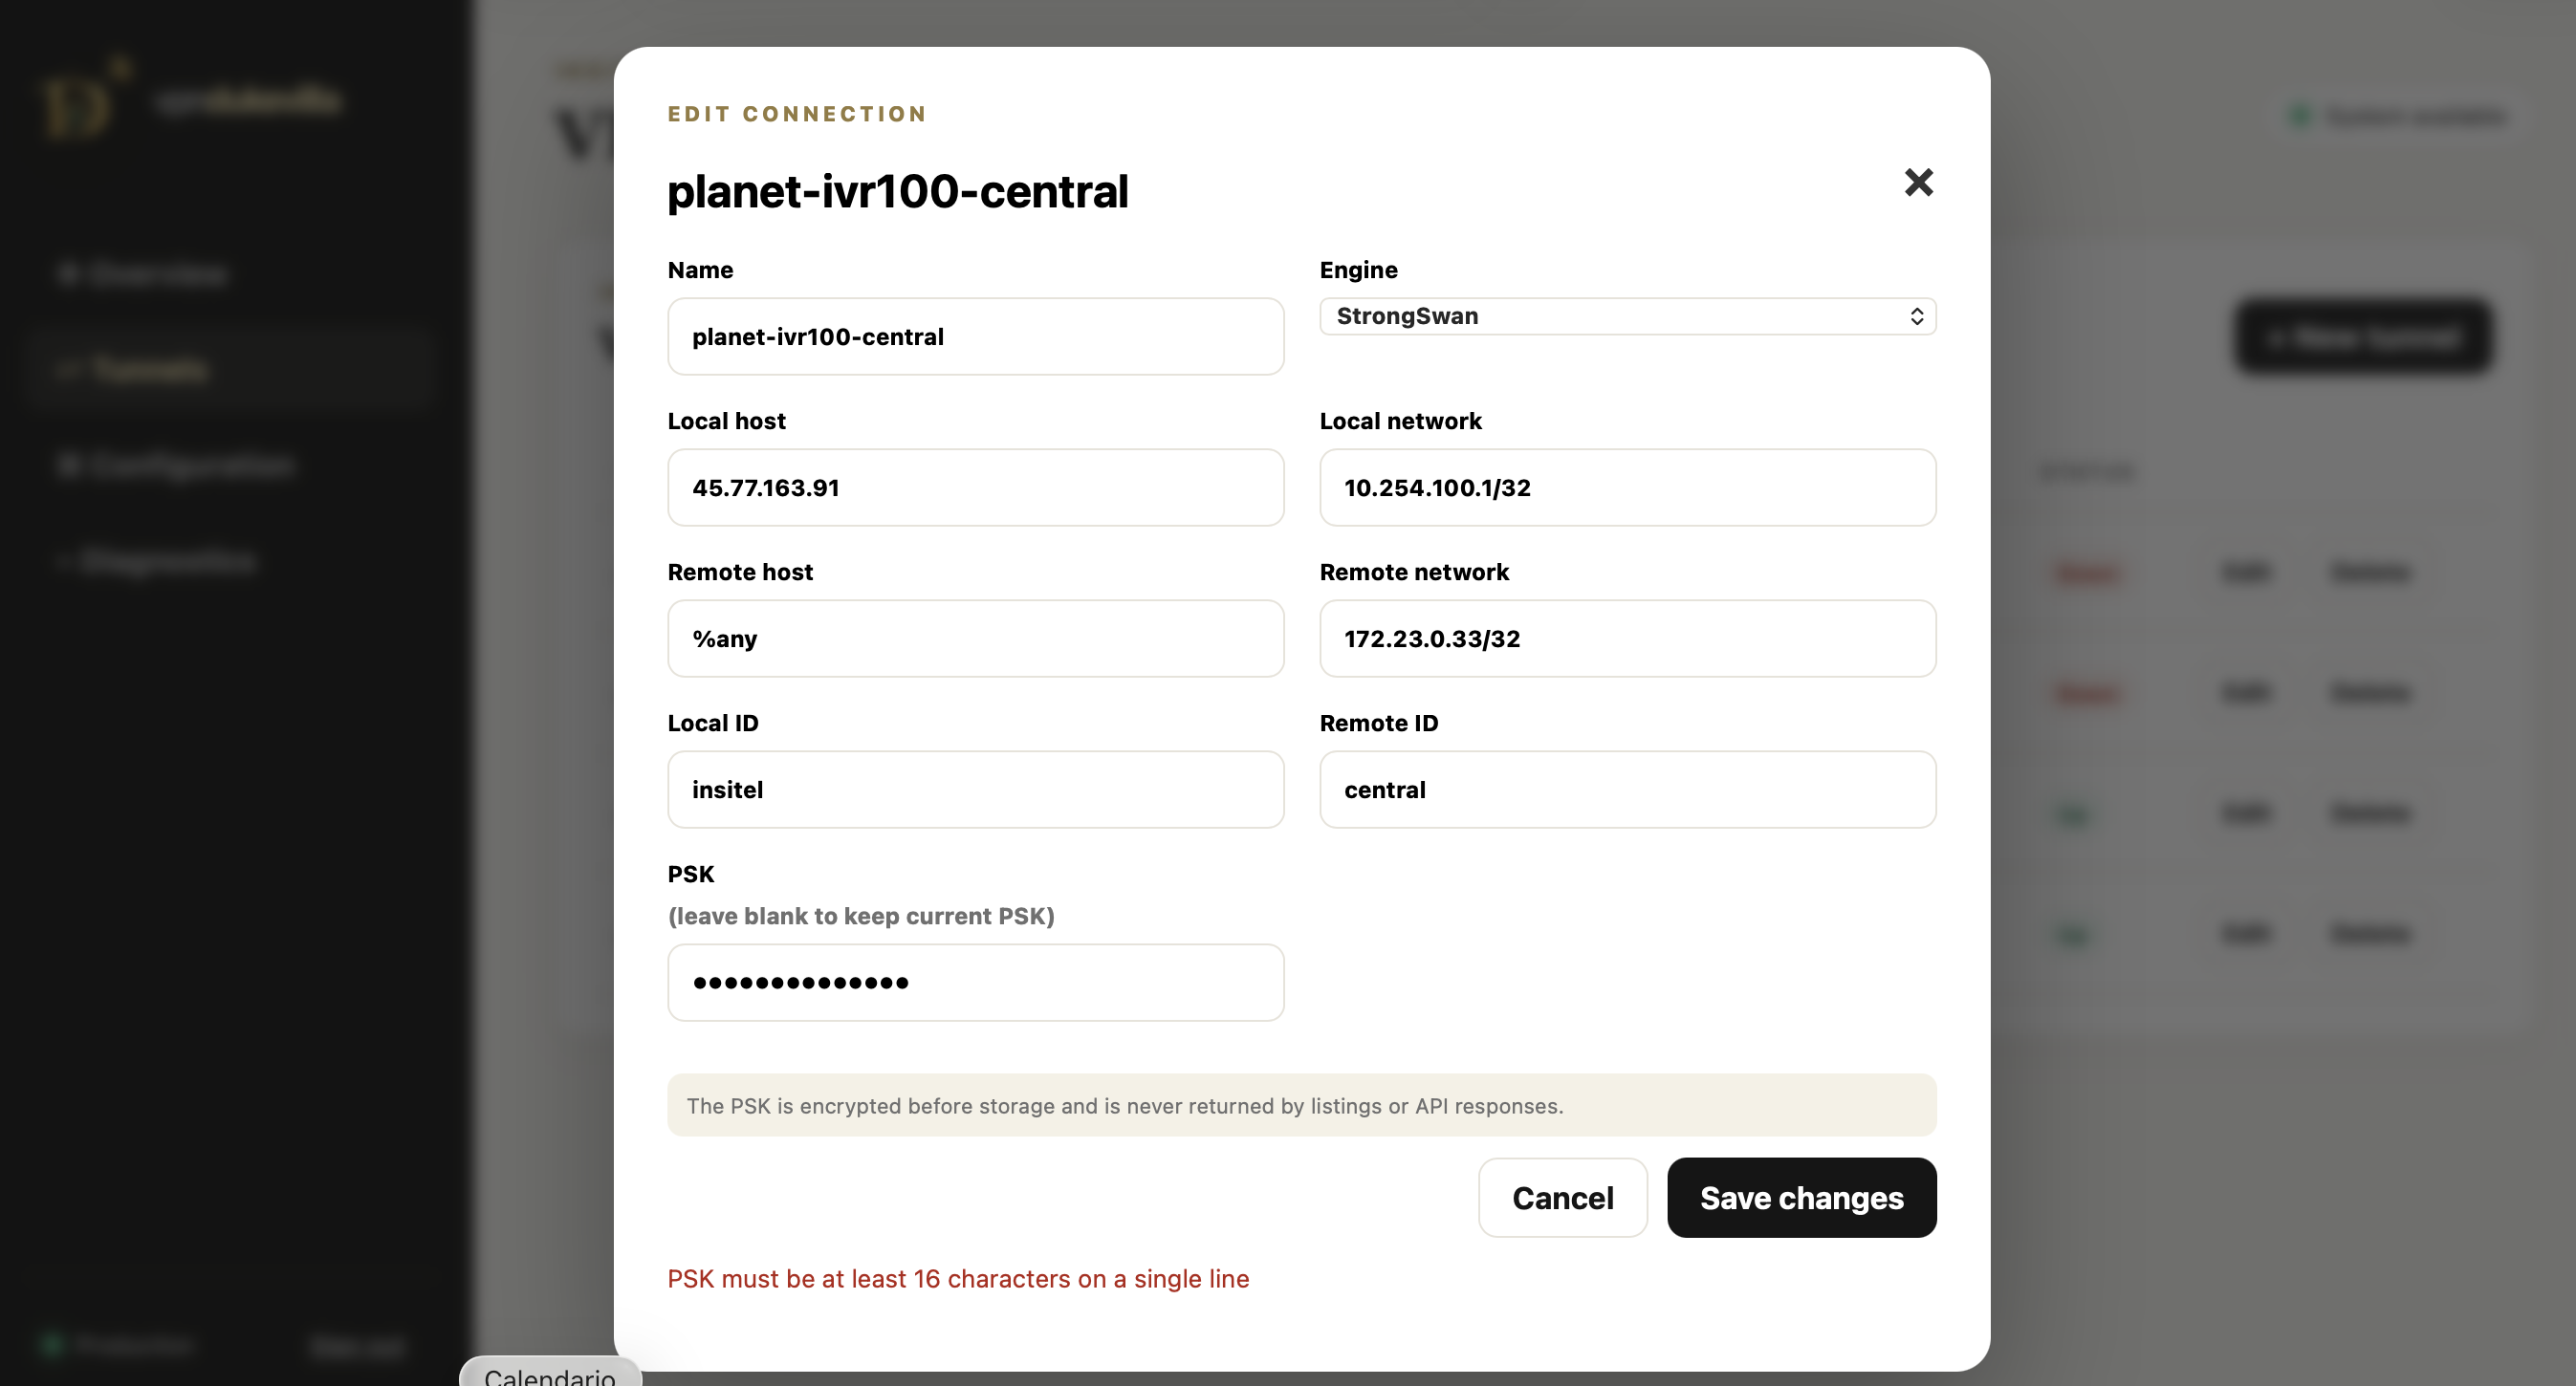Click the PSK encryption notice text
Image resolution: width=2576 pixels, height=1386 pixels.
point(1125,1105)
